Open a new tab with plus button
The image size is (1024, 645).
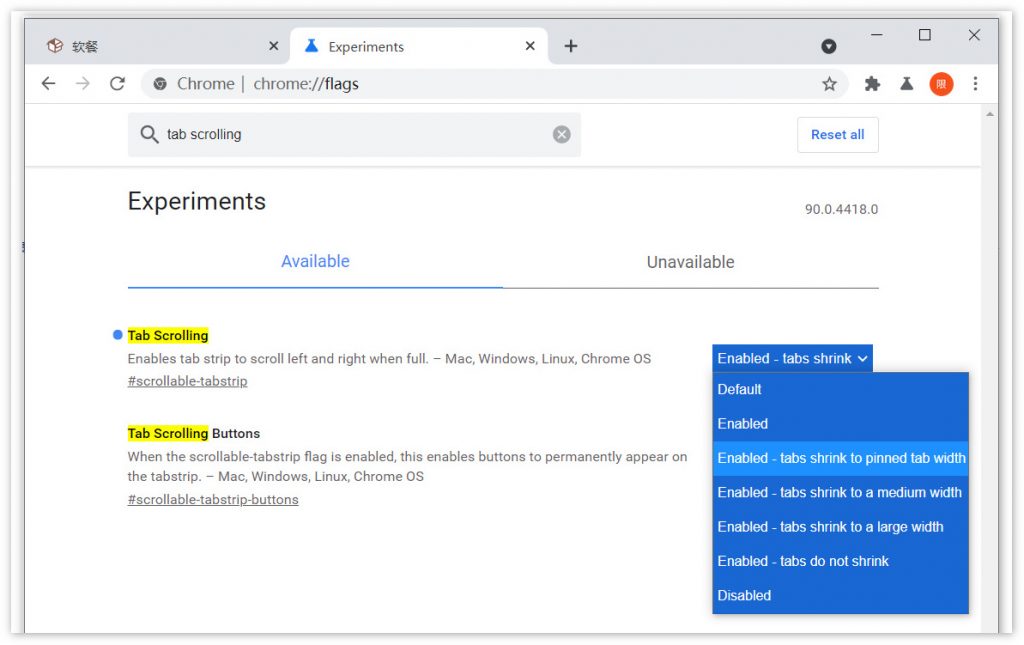[x=570, y=46]
